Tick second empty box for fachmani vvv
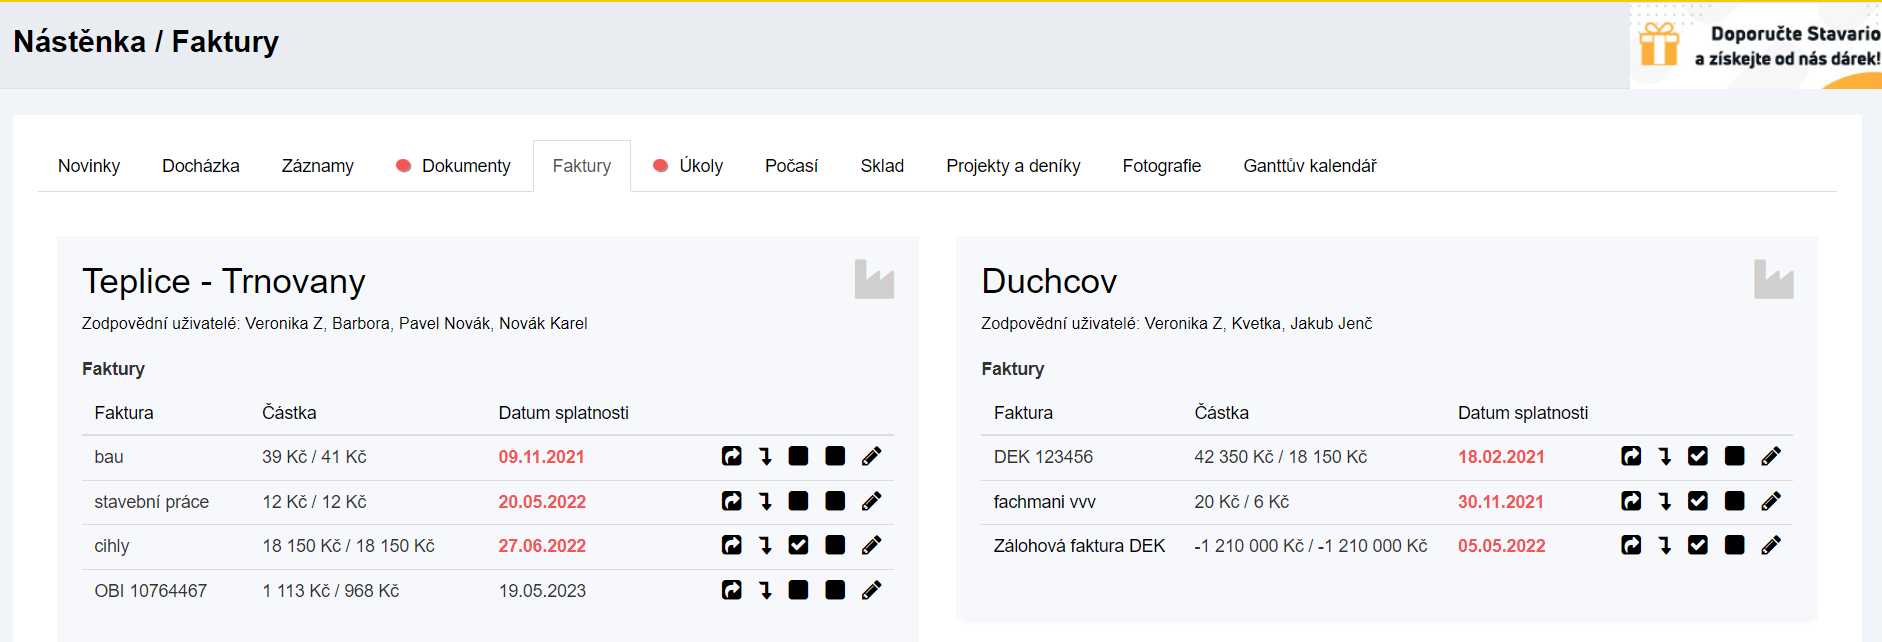 point(1735,501)
